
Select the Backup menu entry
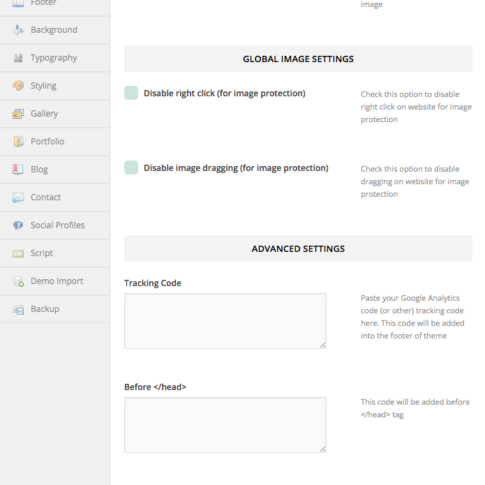point(55,309)
